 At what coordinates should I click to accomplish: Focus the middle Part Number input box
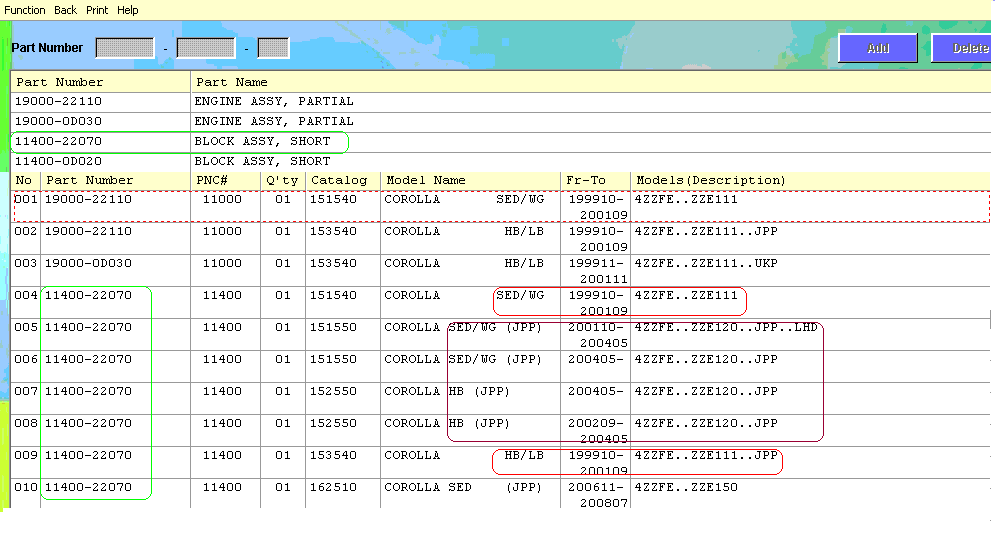pos(206,48)
